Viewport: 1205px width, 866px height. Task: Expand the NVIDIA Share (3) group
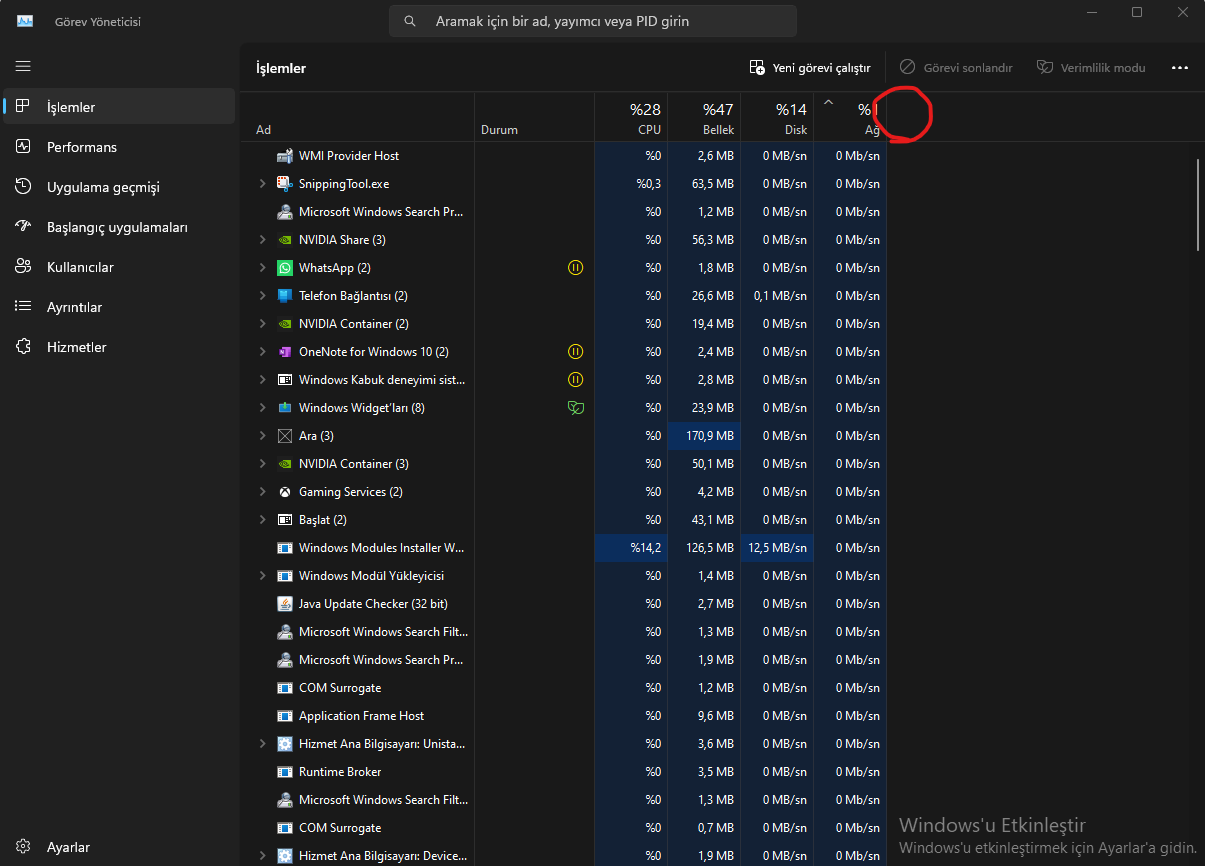click(x=262, y=240)
